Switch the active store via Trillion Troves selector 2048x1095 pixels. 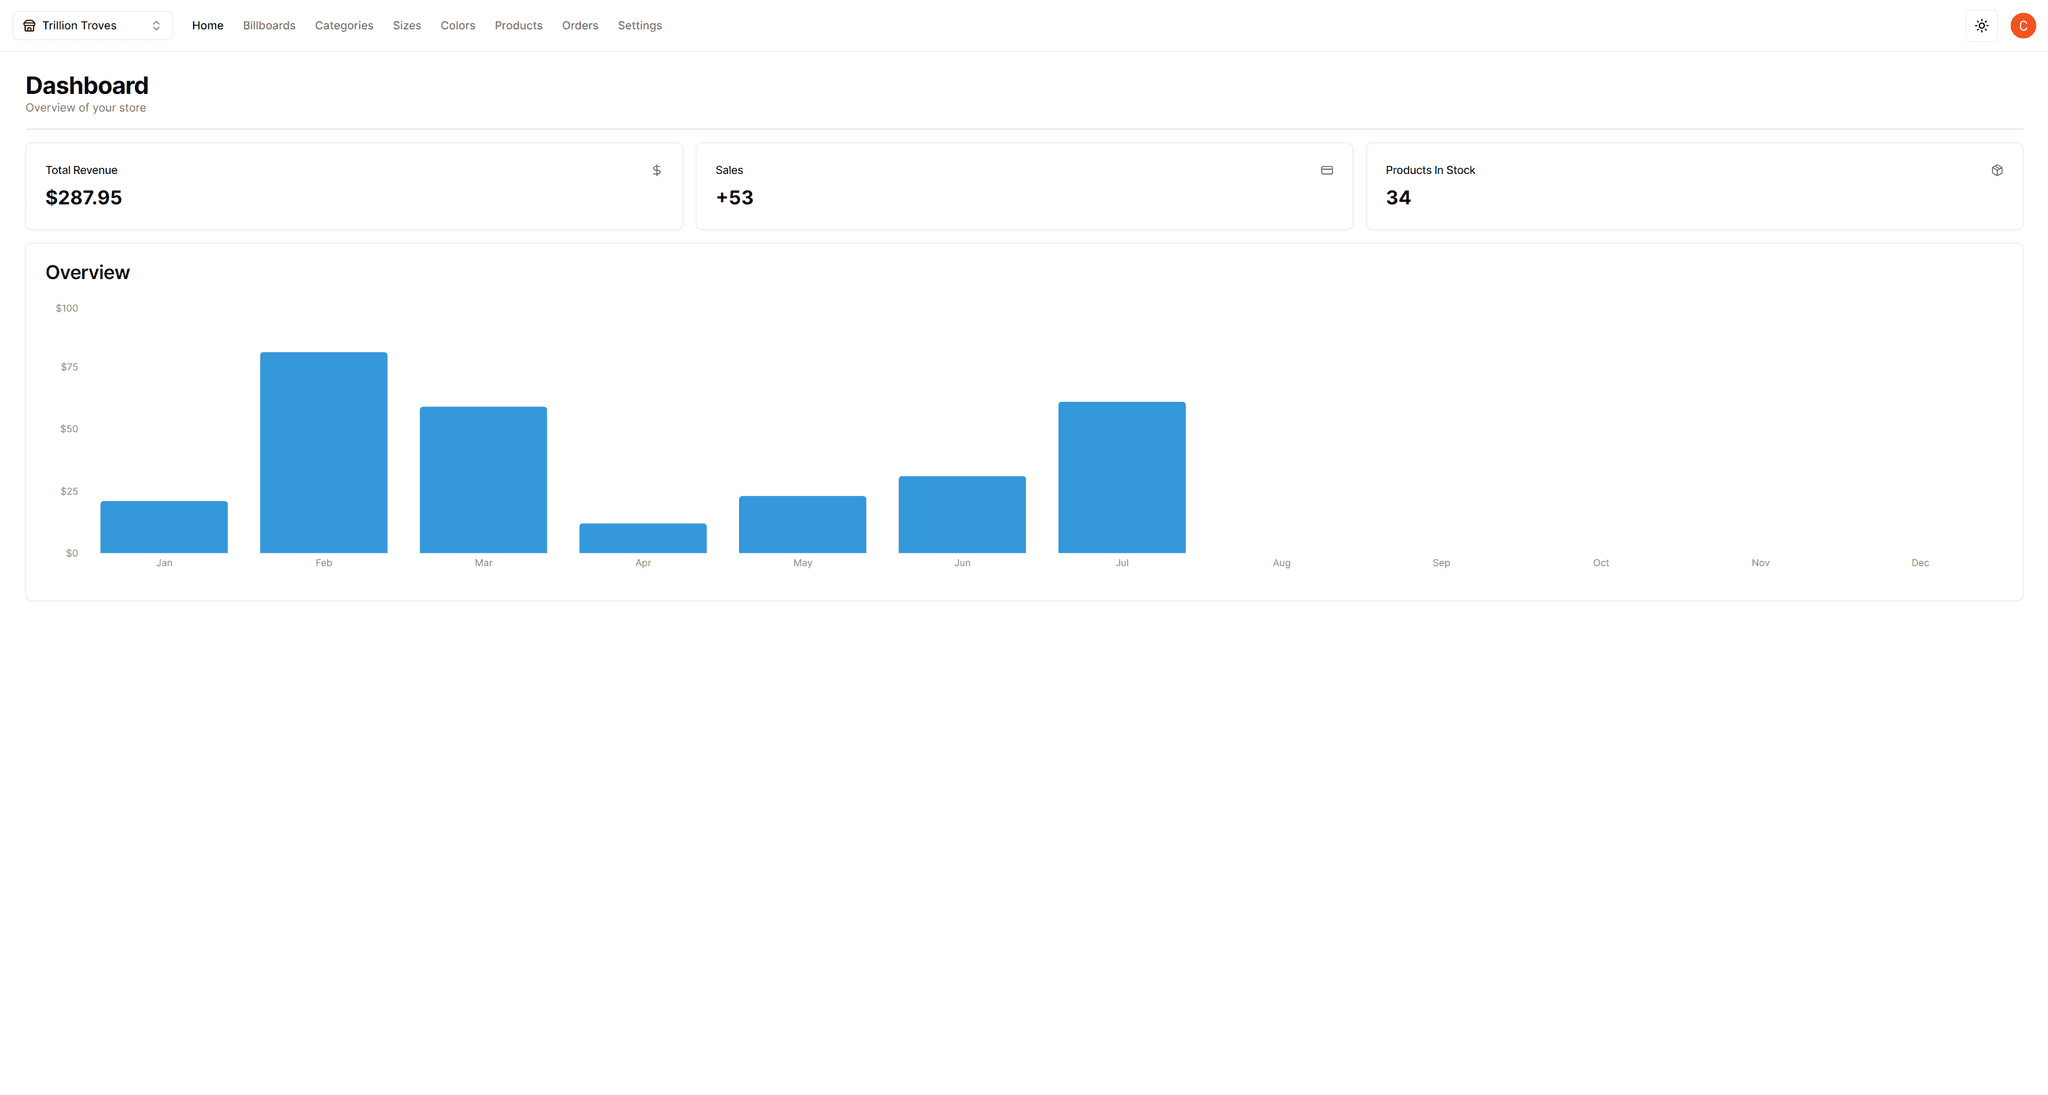[90, 25]
